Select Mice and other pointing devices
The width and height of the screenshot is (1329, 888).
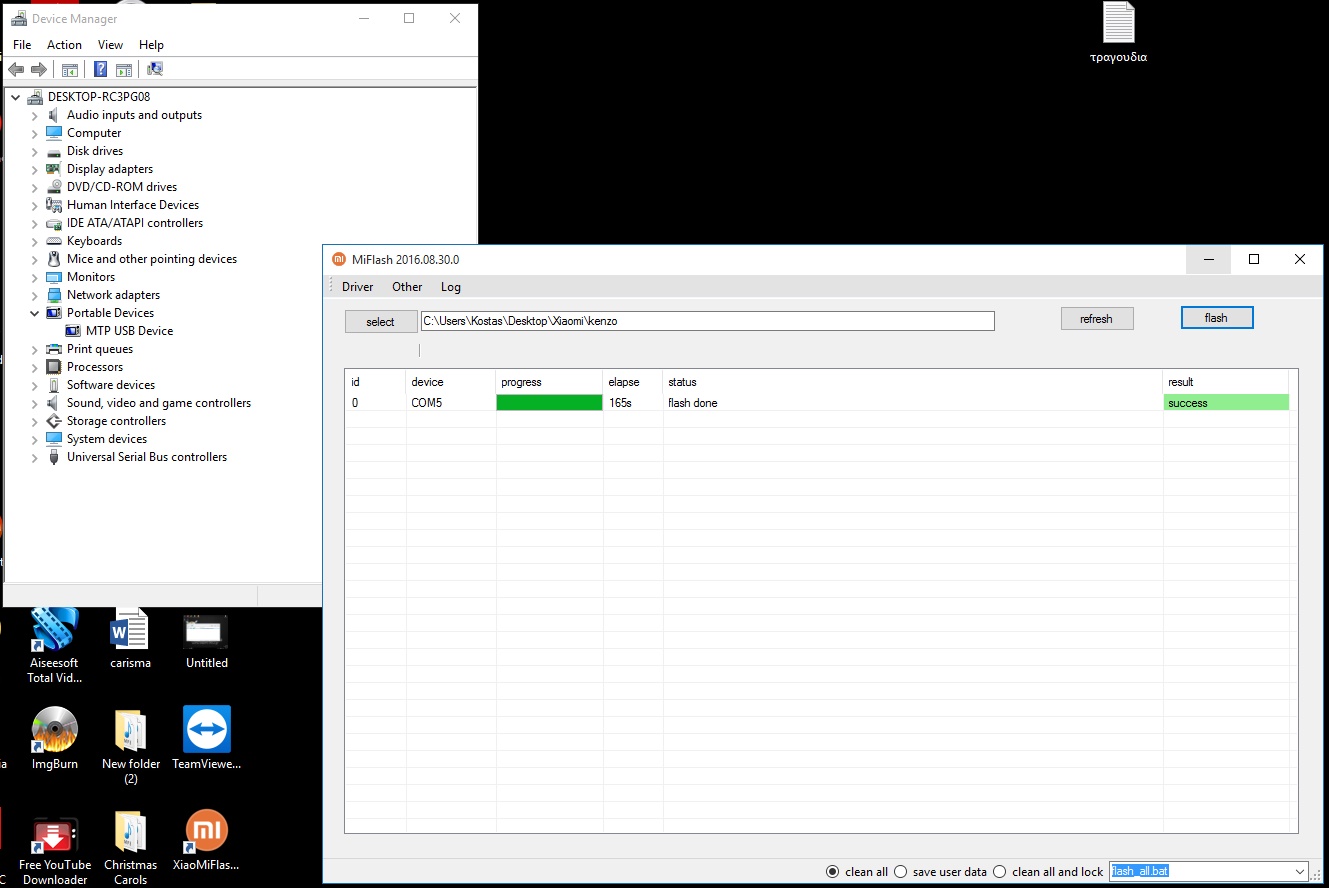click(x=152, y=259)
